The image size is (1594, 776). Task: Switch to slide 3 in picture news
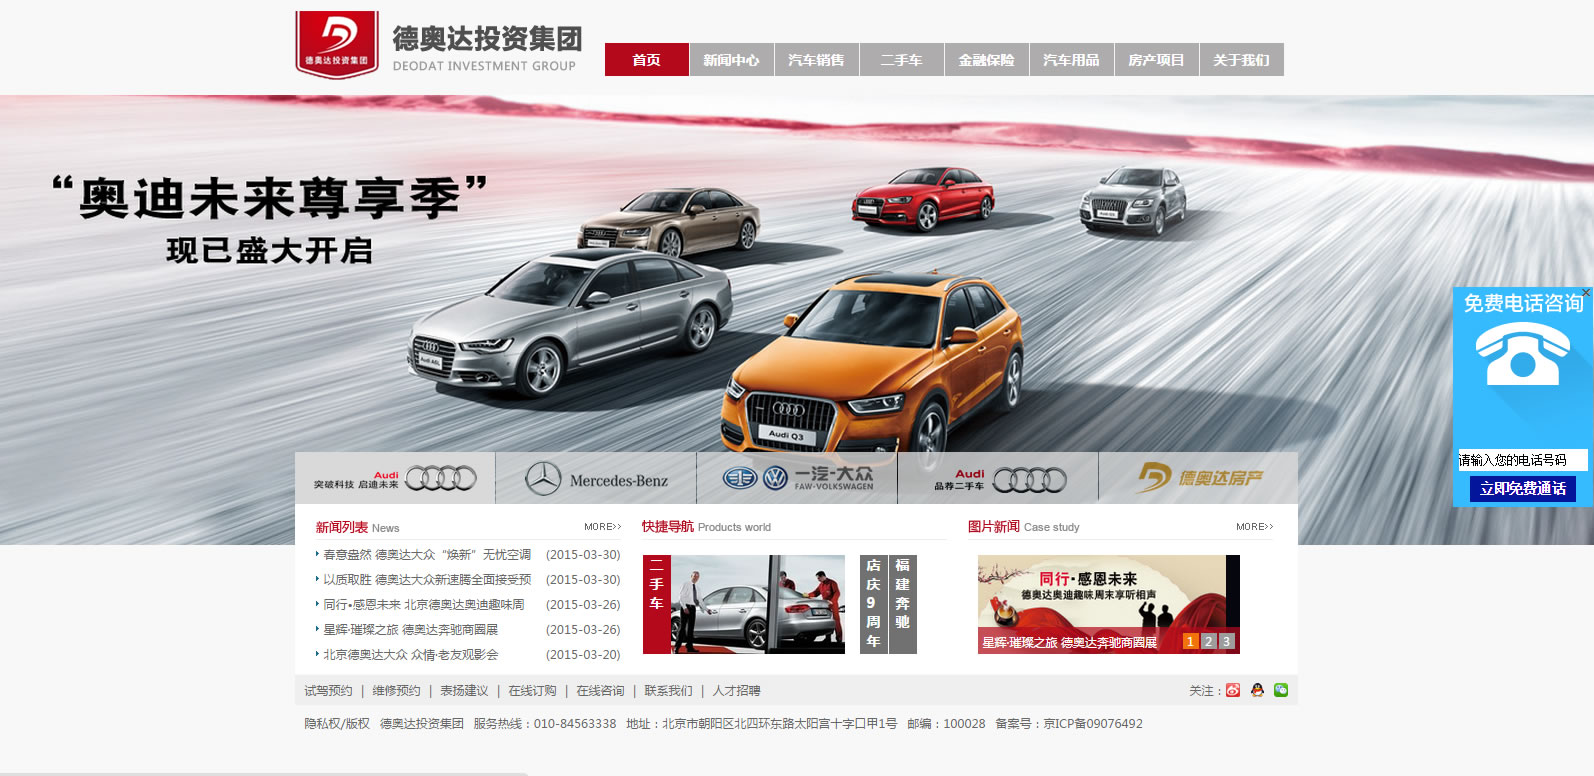click(x=1226, y=641)
